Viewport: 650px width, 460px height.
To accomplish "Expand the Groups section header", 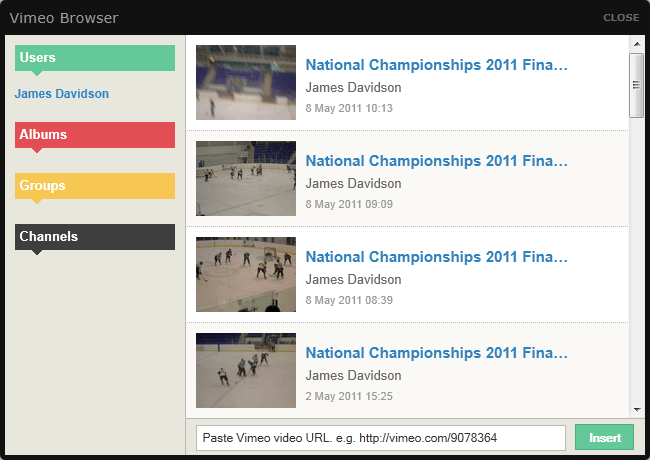I will [95, 186].
